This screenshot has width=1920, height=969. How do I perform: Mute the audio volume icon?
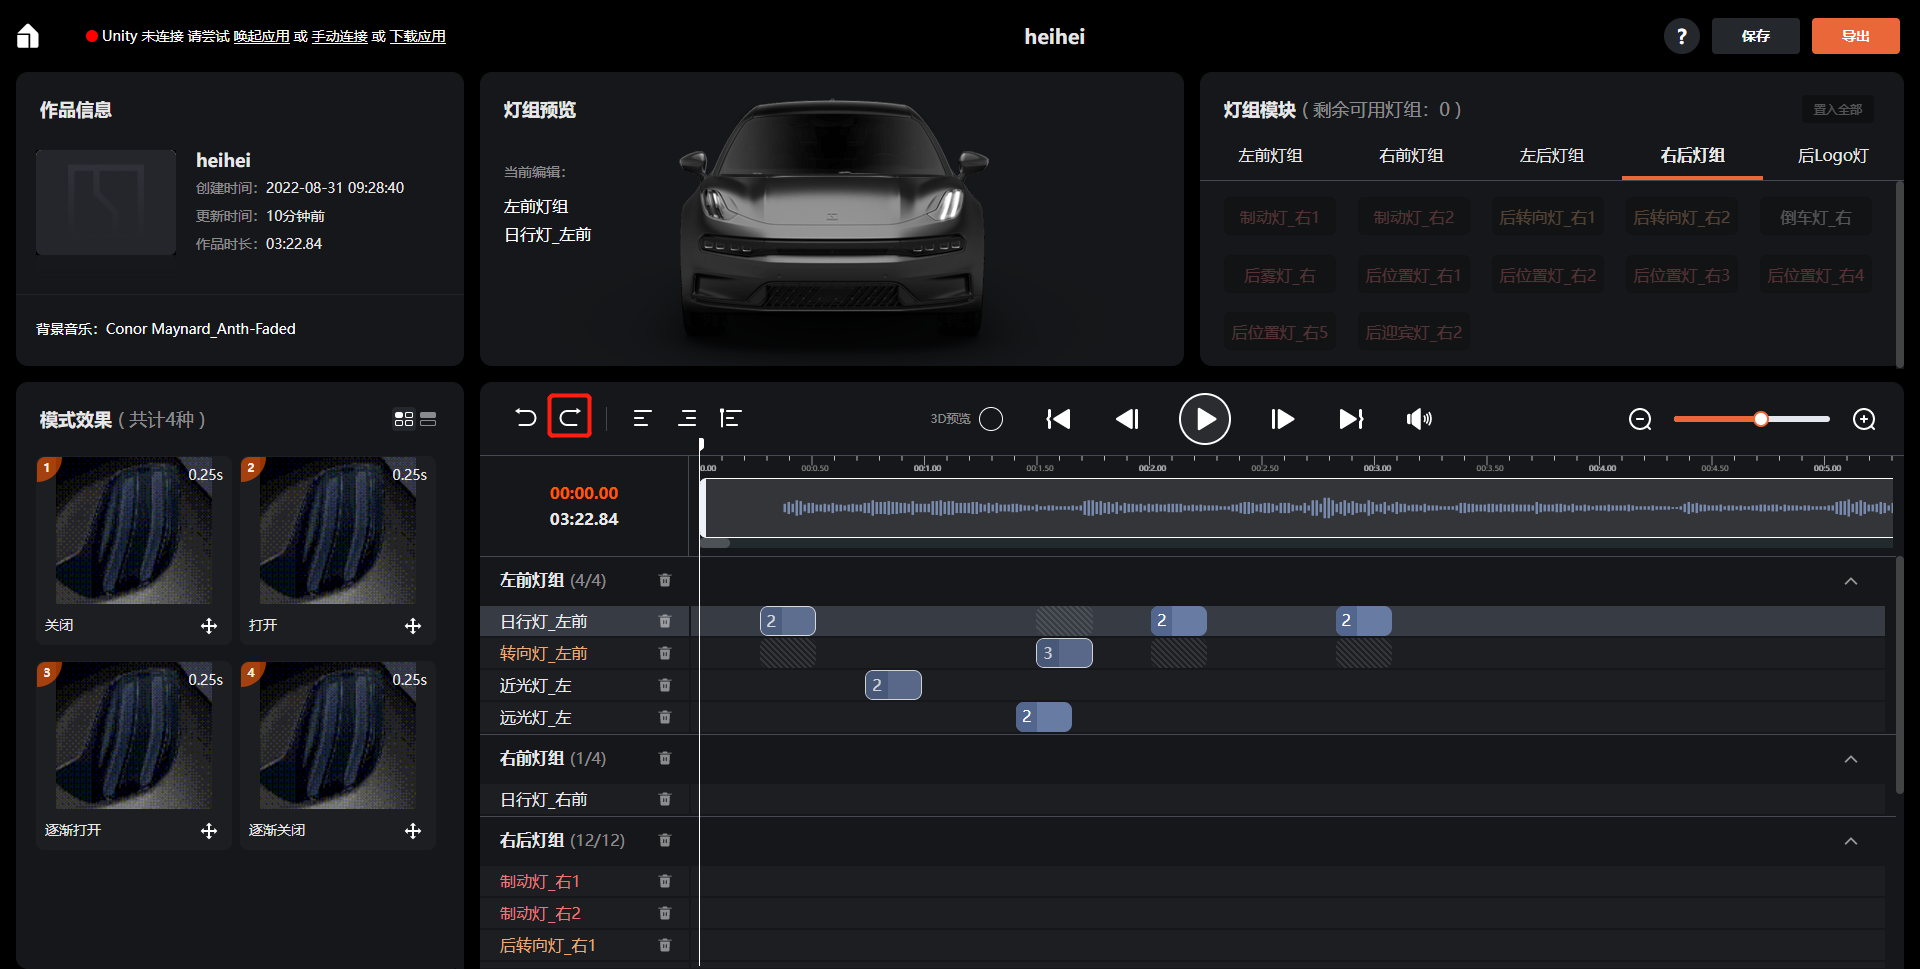pyautogui.click(x=1419, y=419)
